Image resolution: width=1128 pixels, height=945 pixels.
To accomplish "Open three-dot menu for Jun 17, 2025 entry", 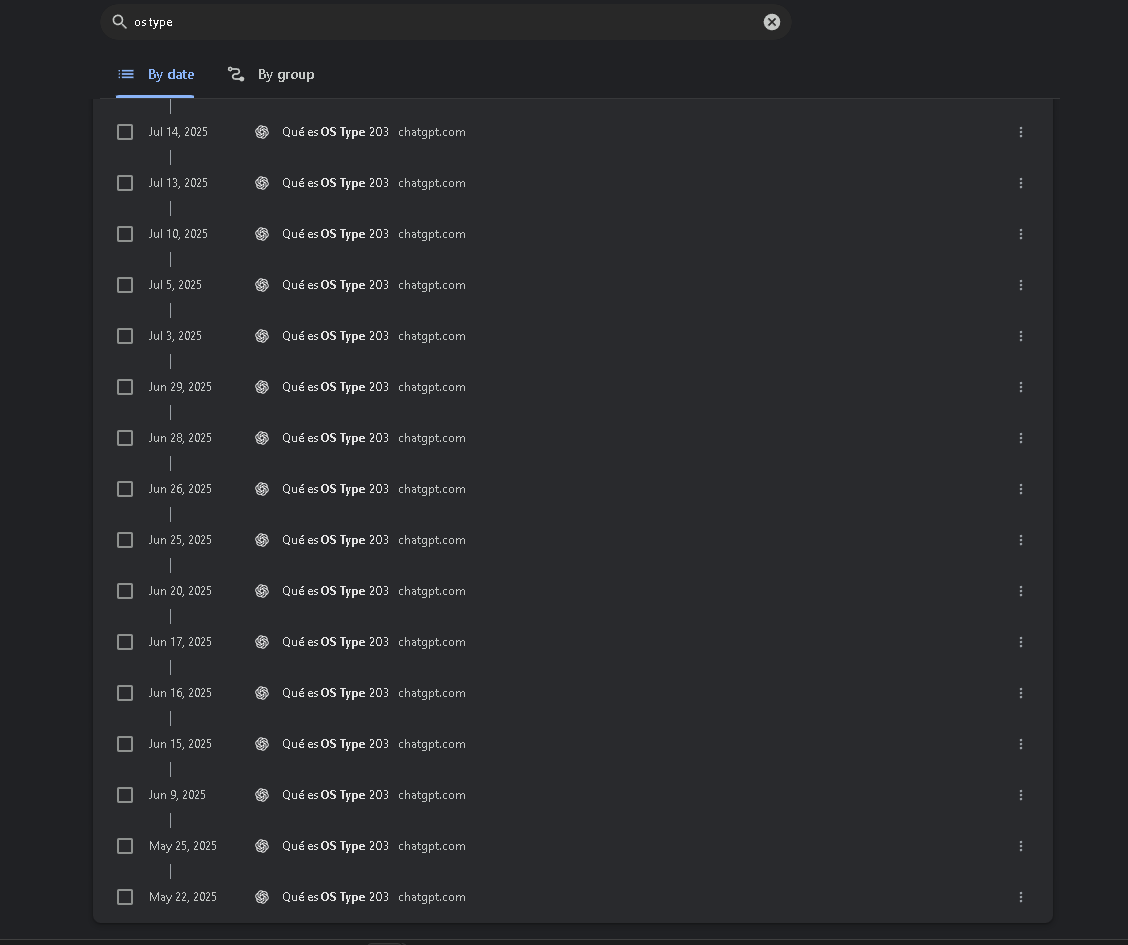I will tap(1021, 642).
